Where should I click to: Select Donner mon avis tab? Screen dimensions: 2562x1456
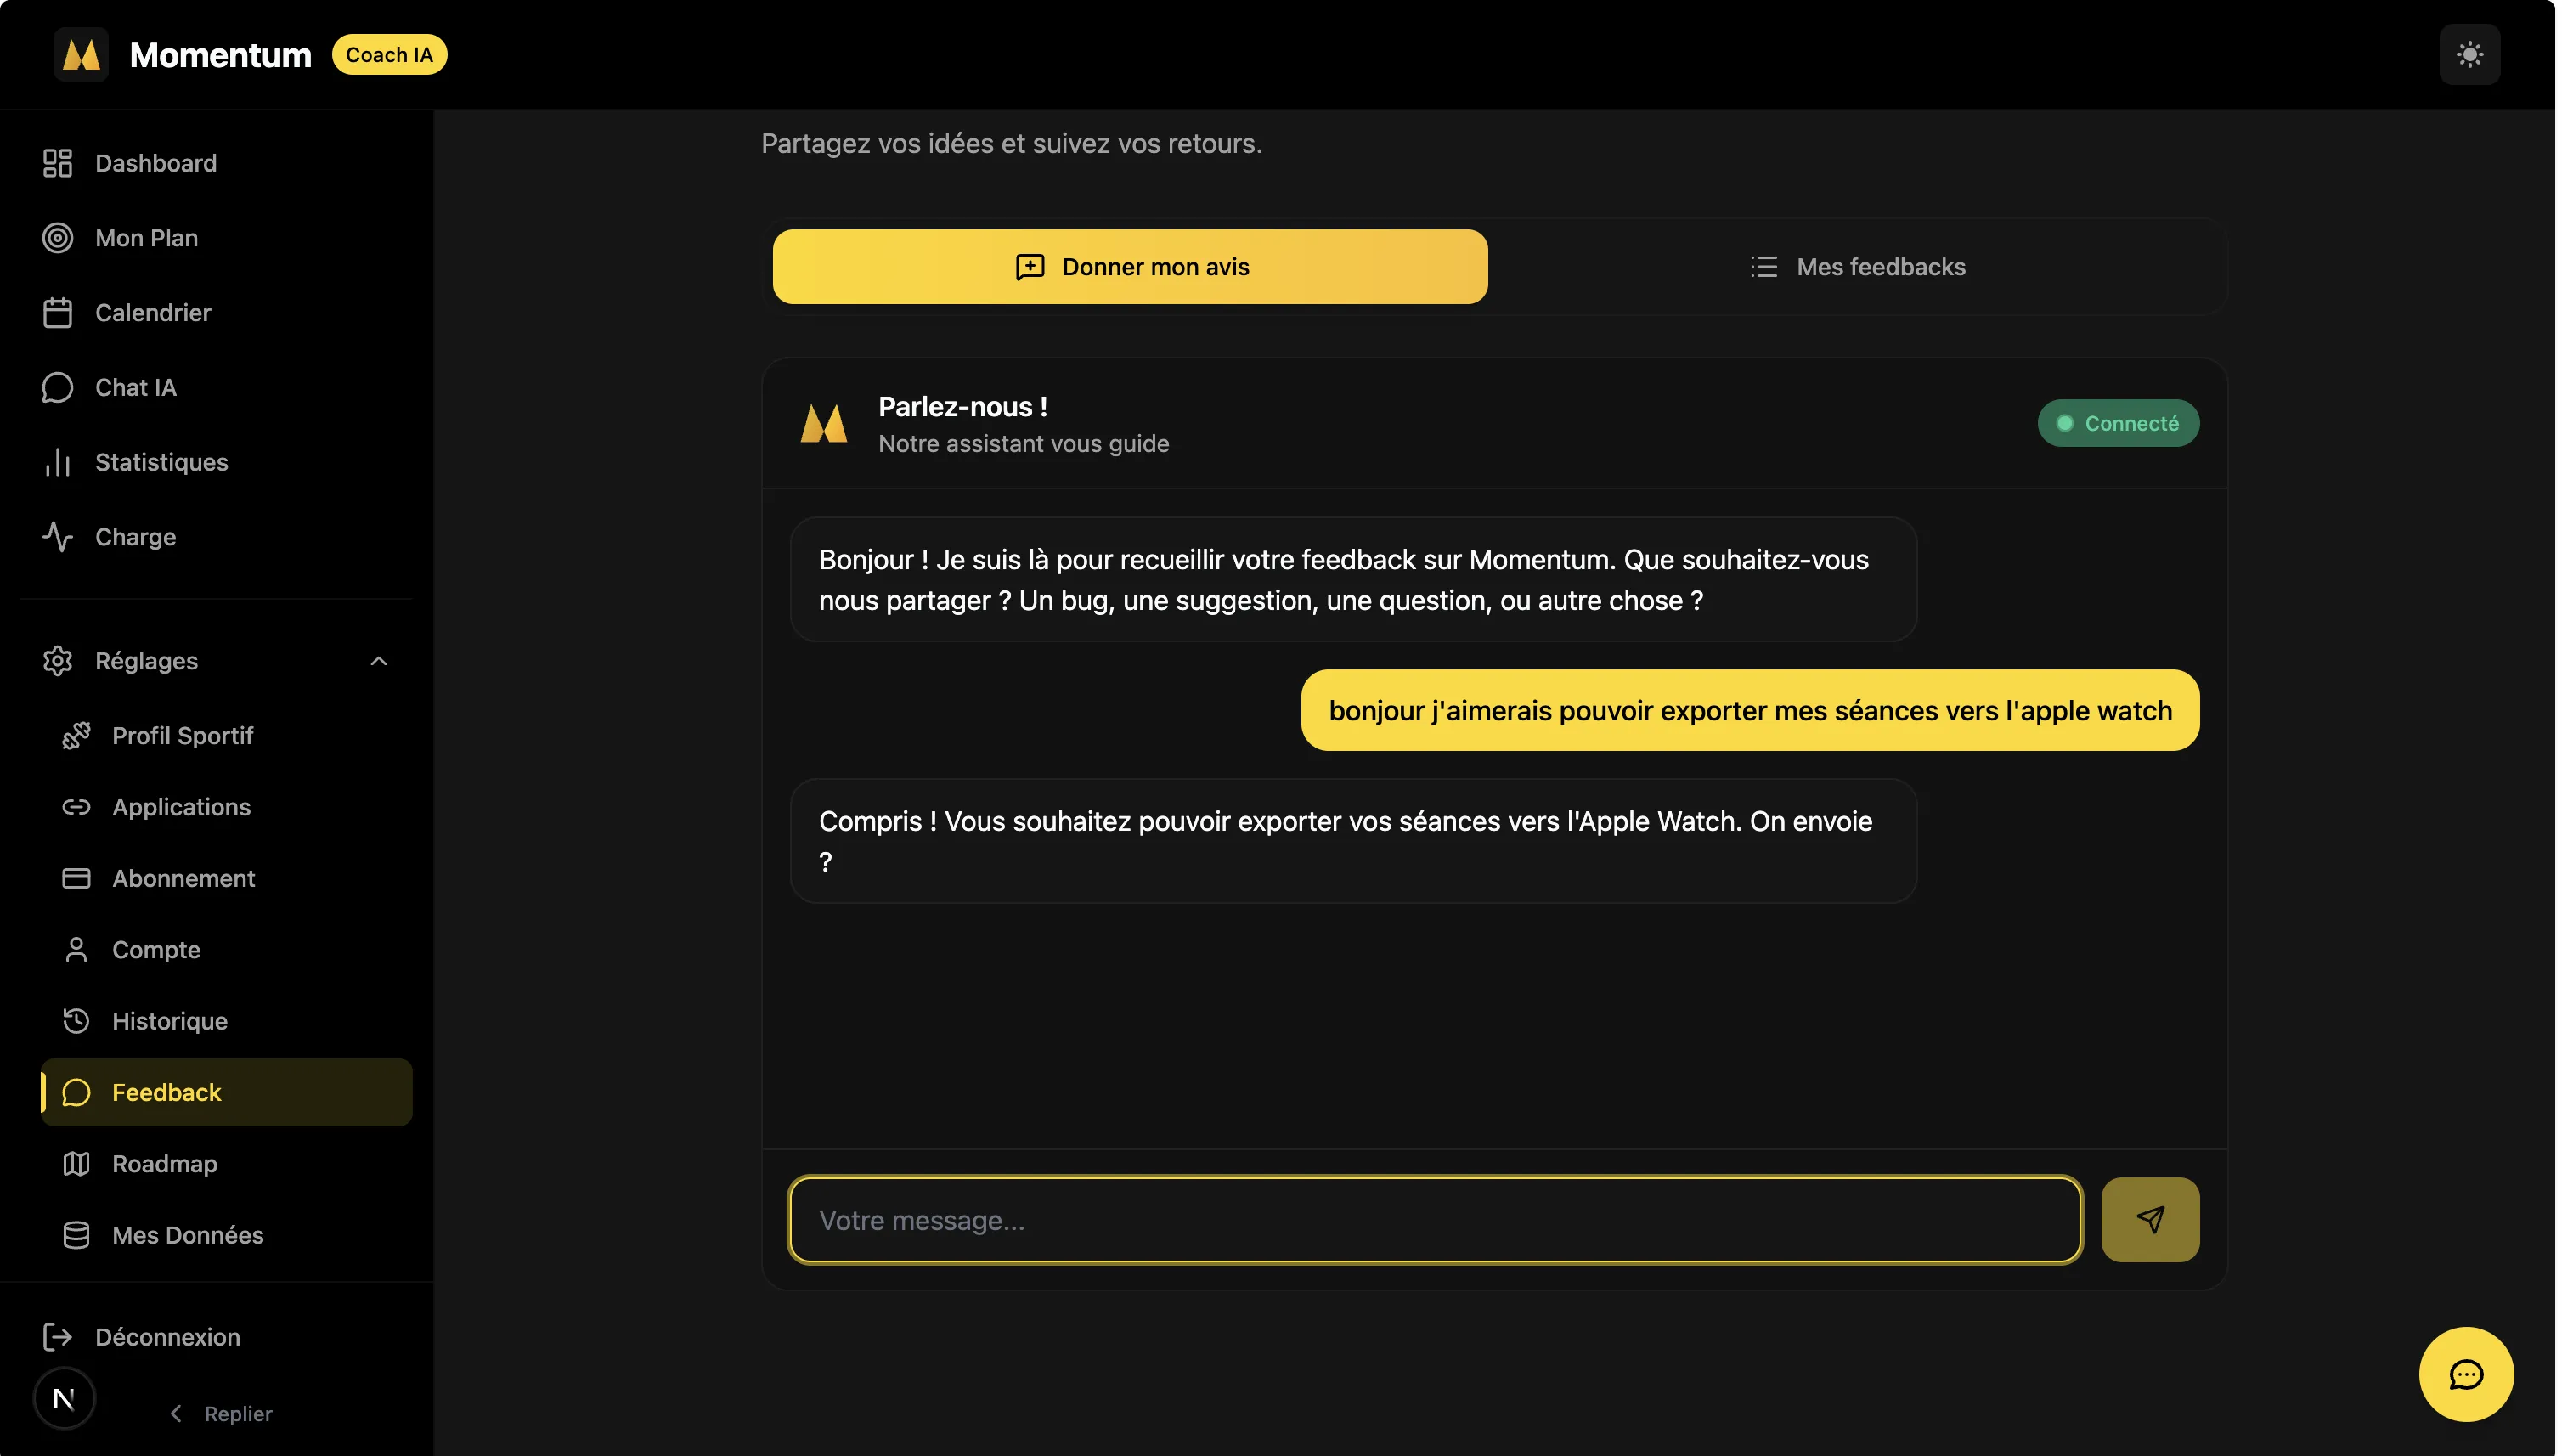click(1129, 267)
